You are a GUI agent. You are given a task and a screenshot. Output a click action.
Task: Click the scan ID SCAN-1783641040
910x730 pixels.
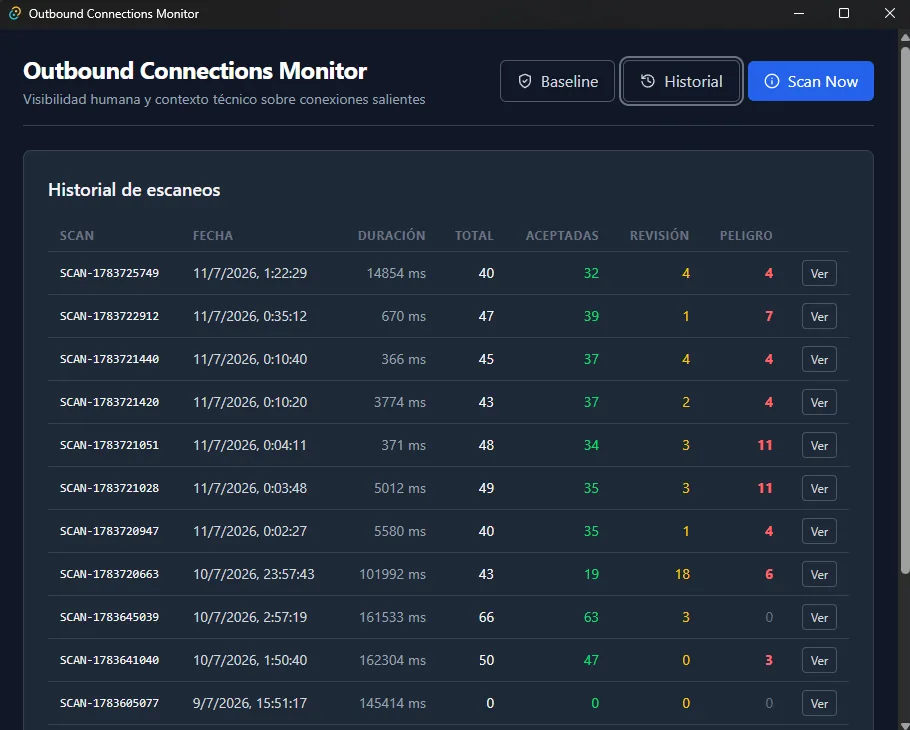click(109, 660)
